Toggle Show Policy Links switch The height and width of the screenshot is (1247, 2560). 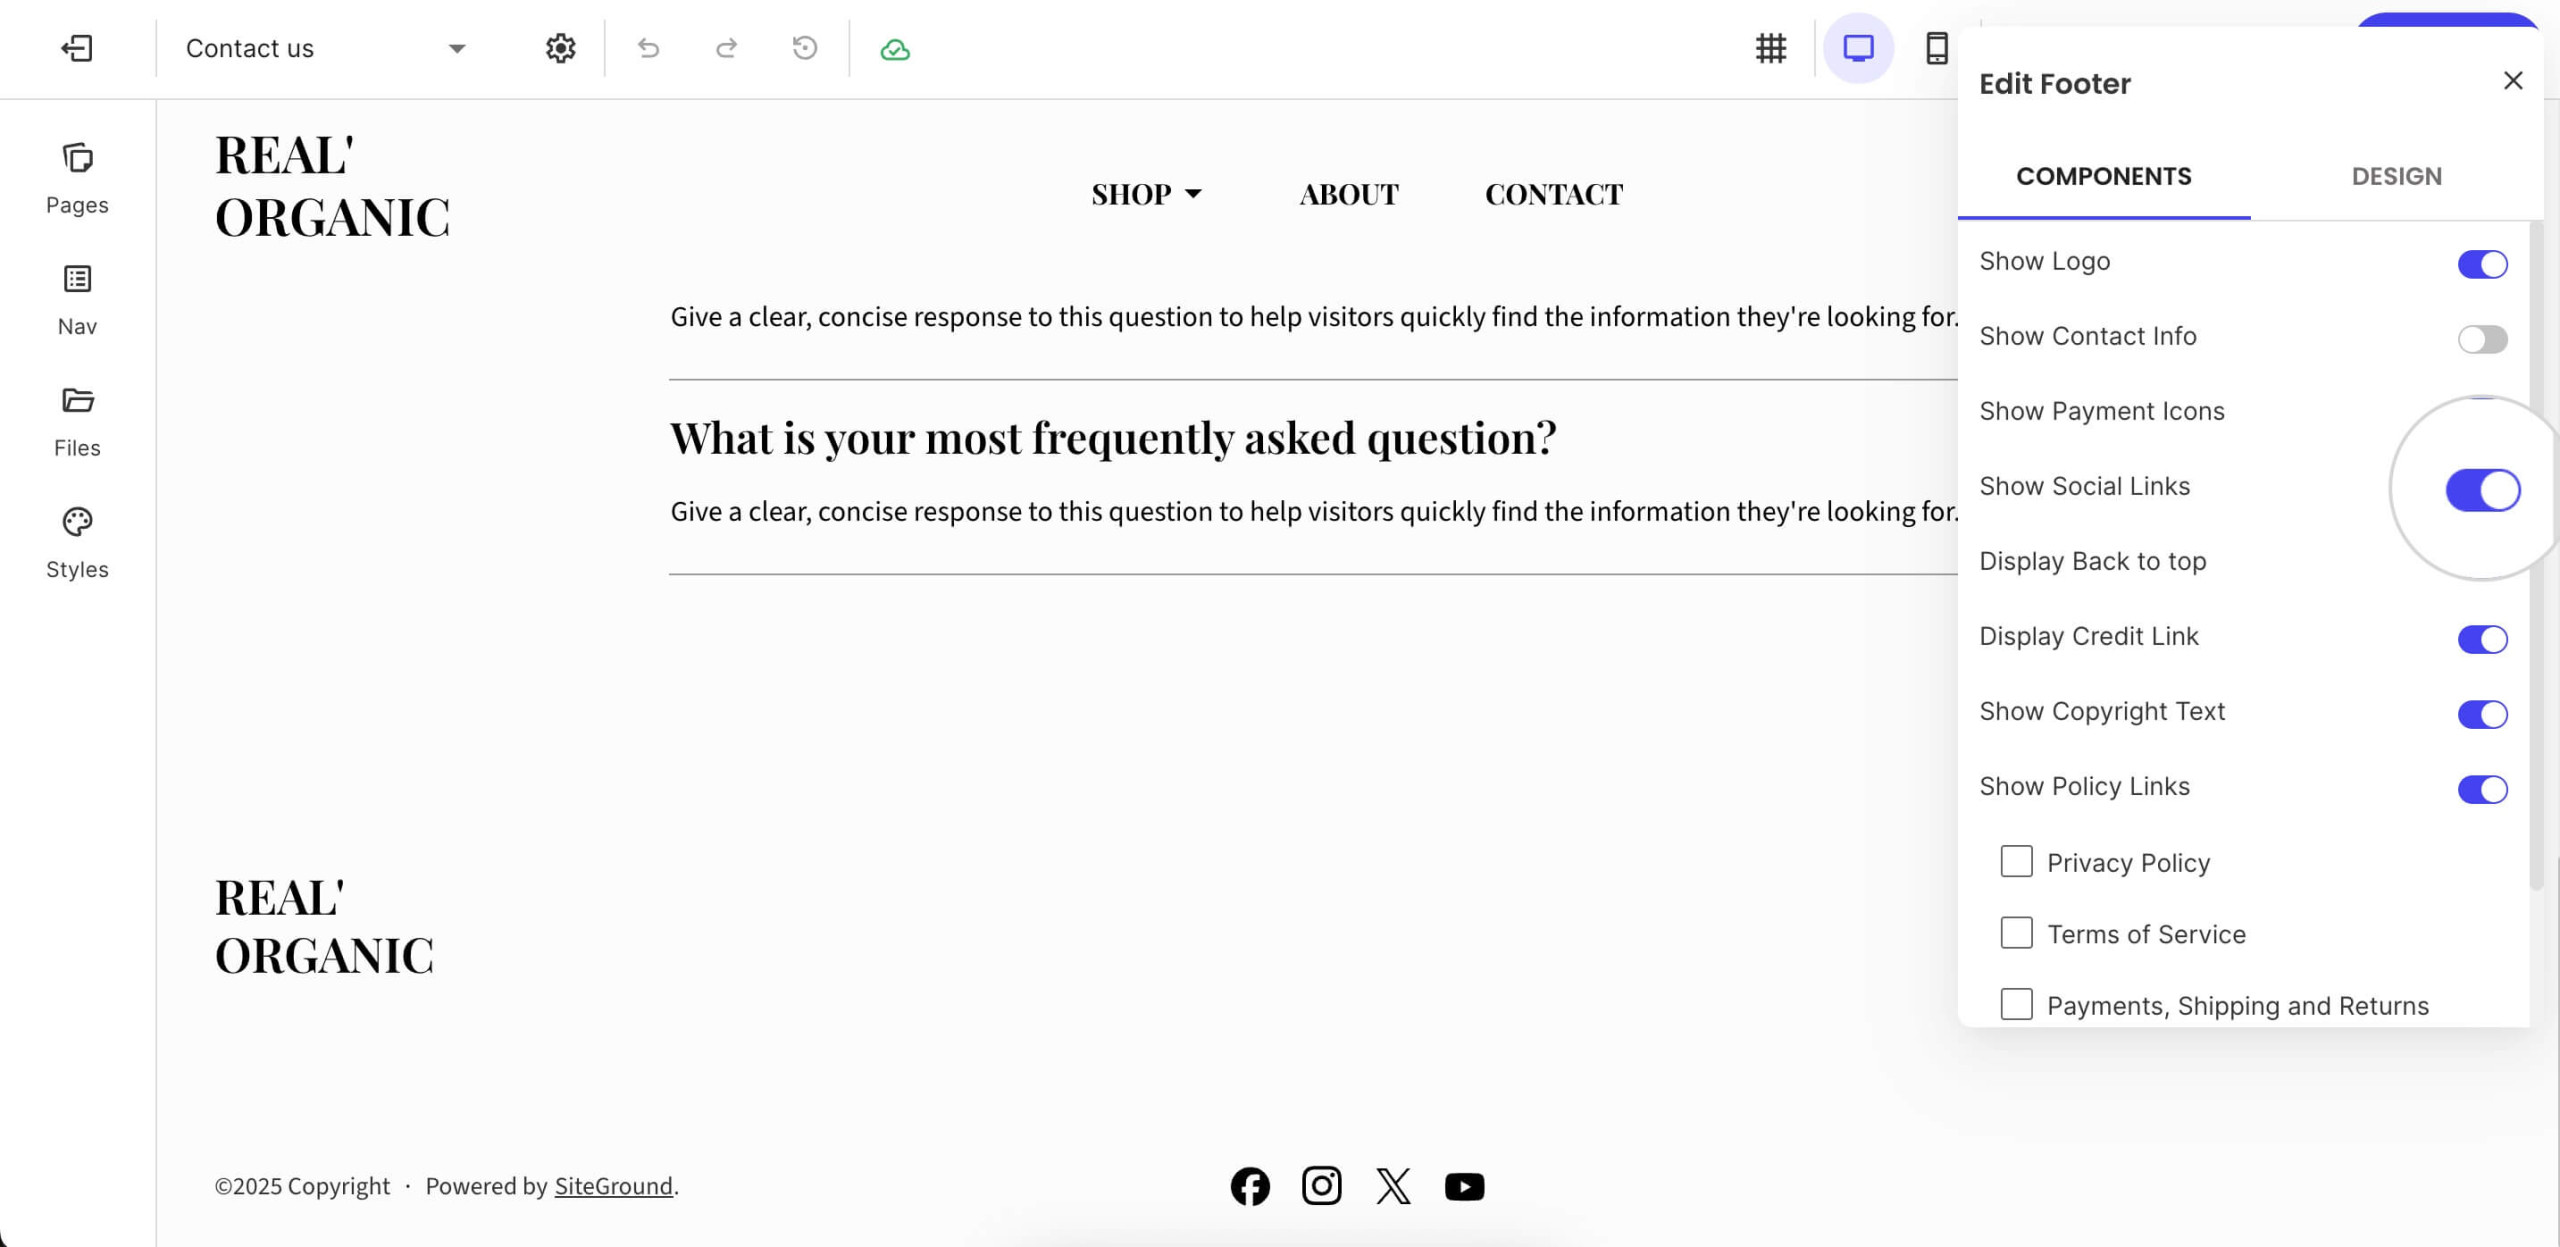point(2483,789)
